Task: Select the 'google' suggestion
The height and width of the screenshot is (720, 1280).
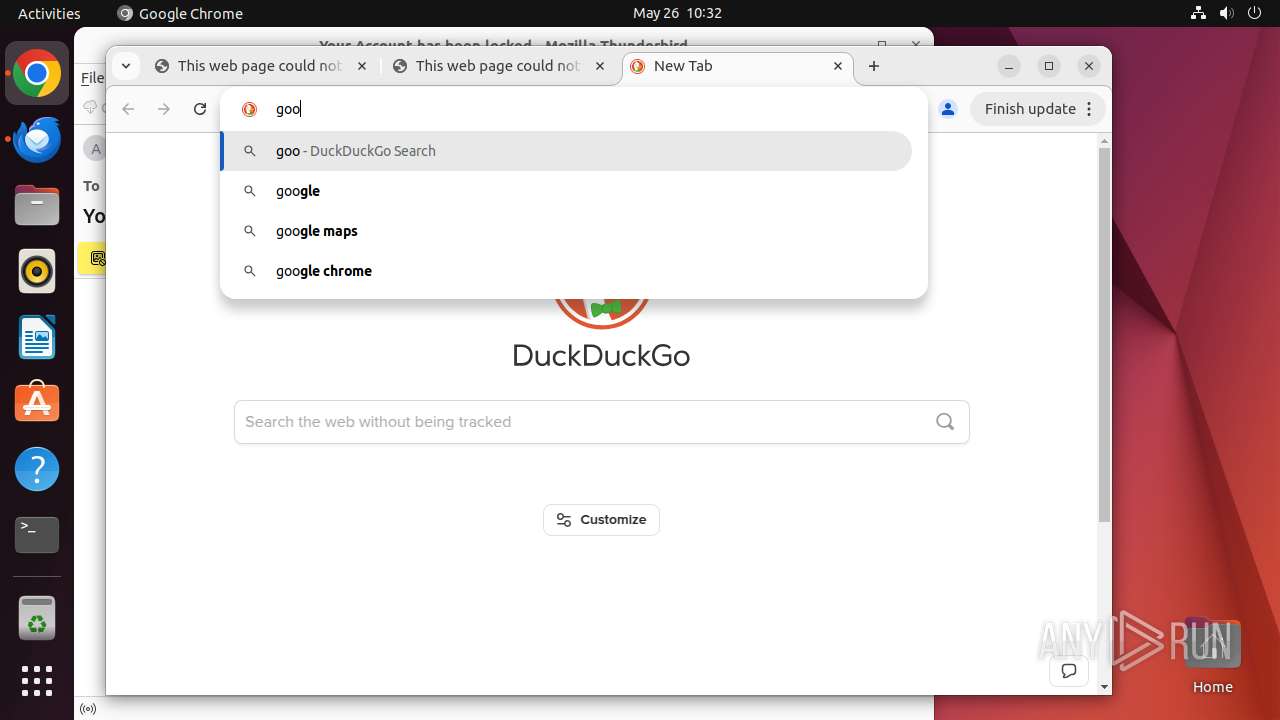Action: click(x=566, y=191)
